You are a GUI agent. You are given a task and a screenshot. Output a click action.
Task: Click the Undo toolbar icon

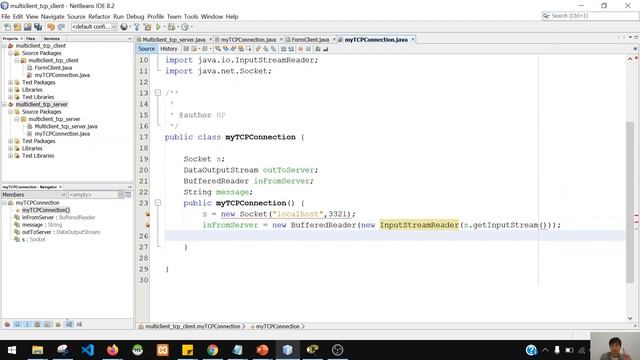click(51, 27)
